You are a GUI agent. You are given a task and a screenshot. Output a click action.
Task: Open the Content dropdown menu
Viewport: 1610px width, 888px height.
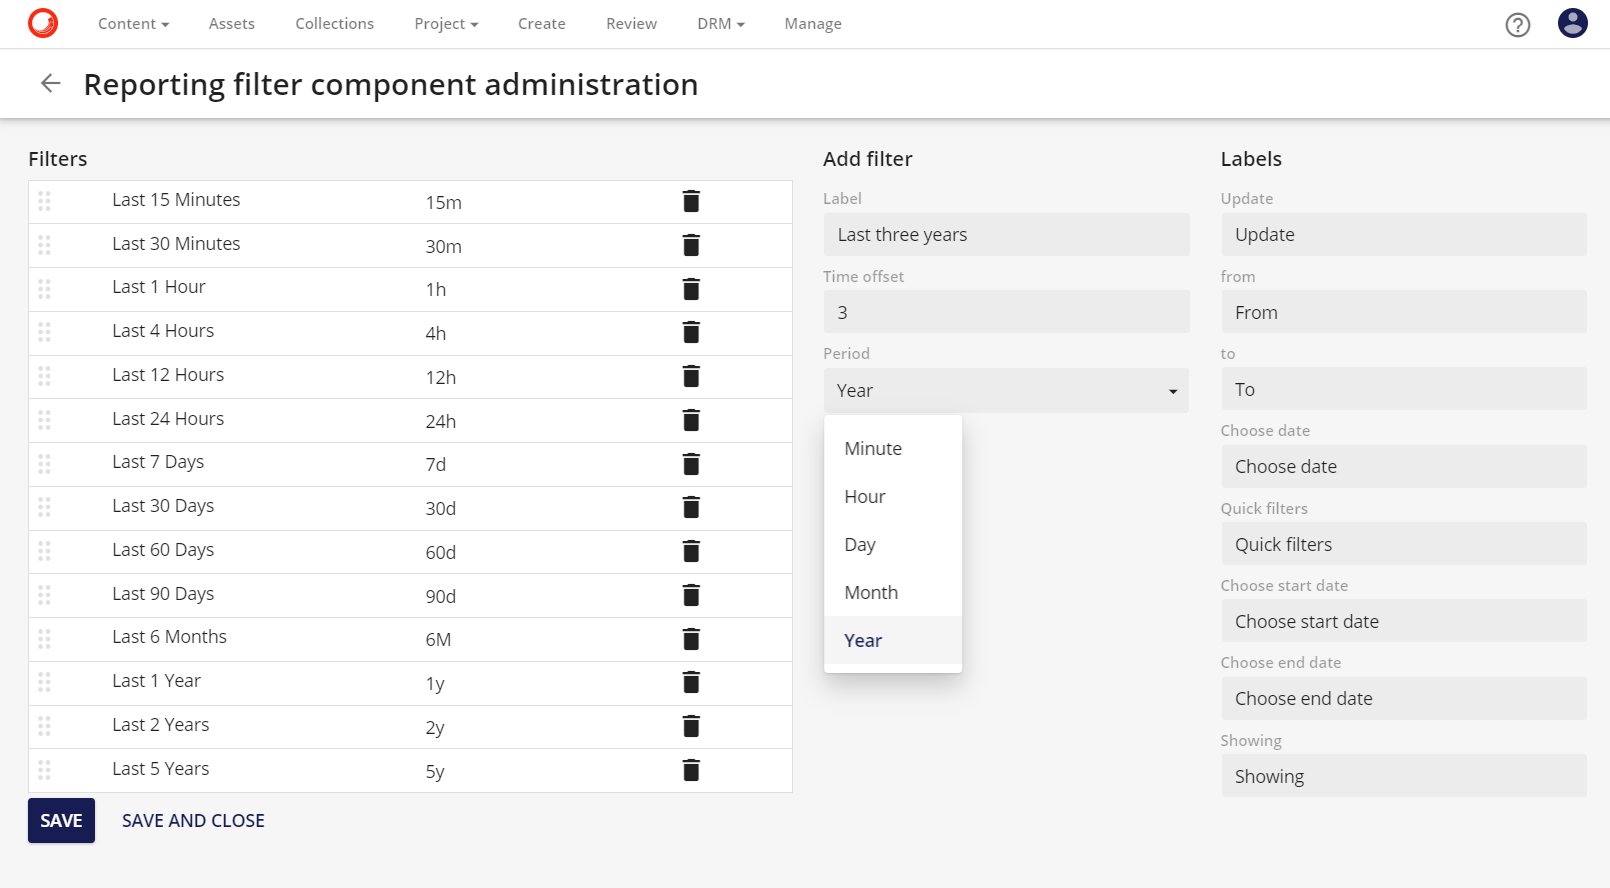pyautogui.click(x=133, y=24)
